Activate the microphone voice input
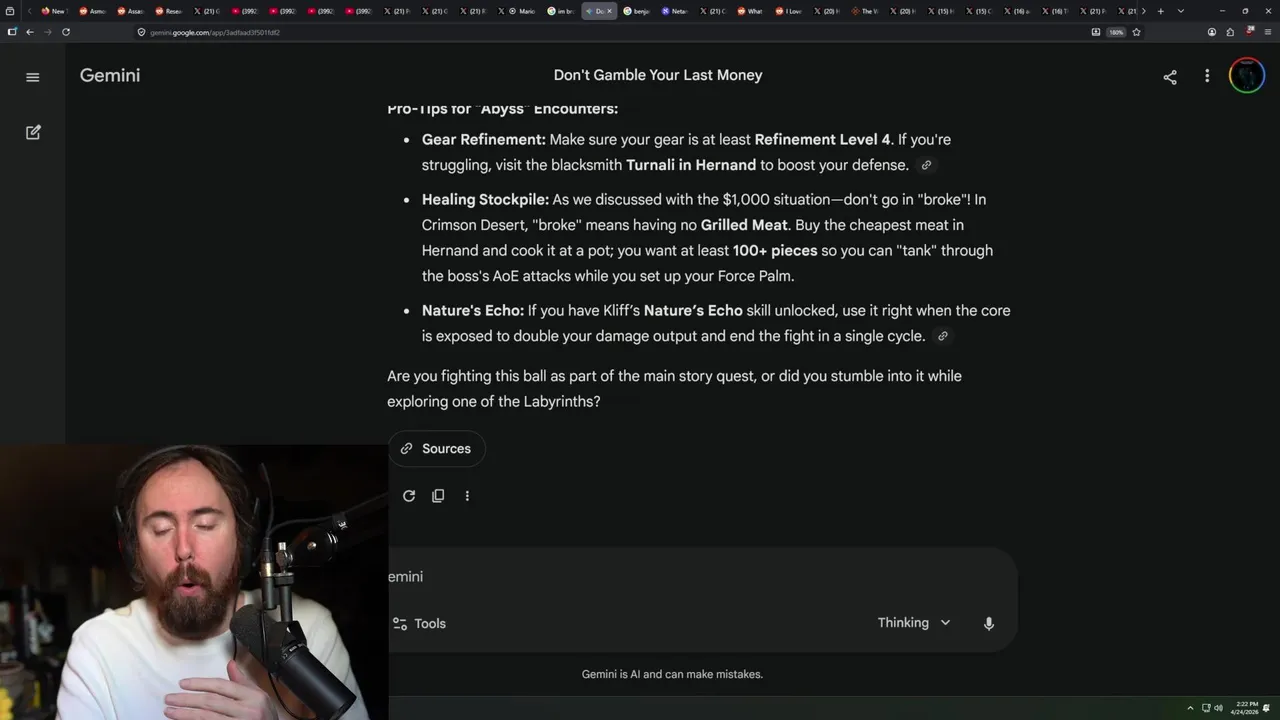 [989, 623]
